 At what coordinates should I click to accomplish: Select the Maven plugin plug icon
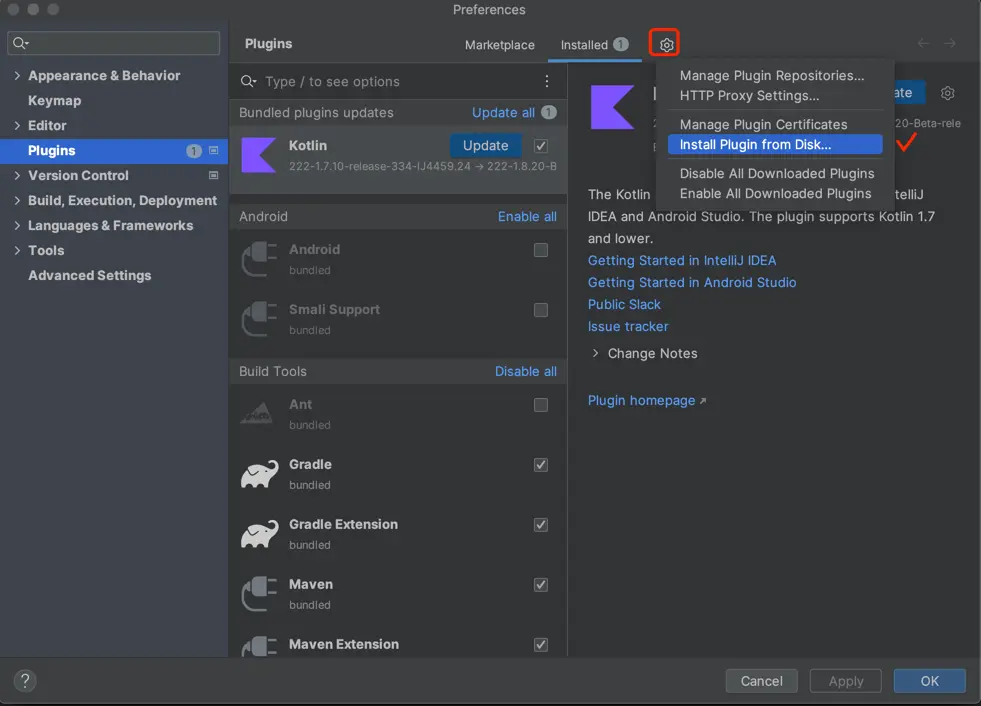[x=259, y=594]
